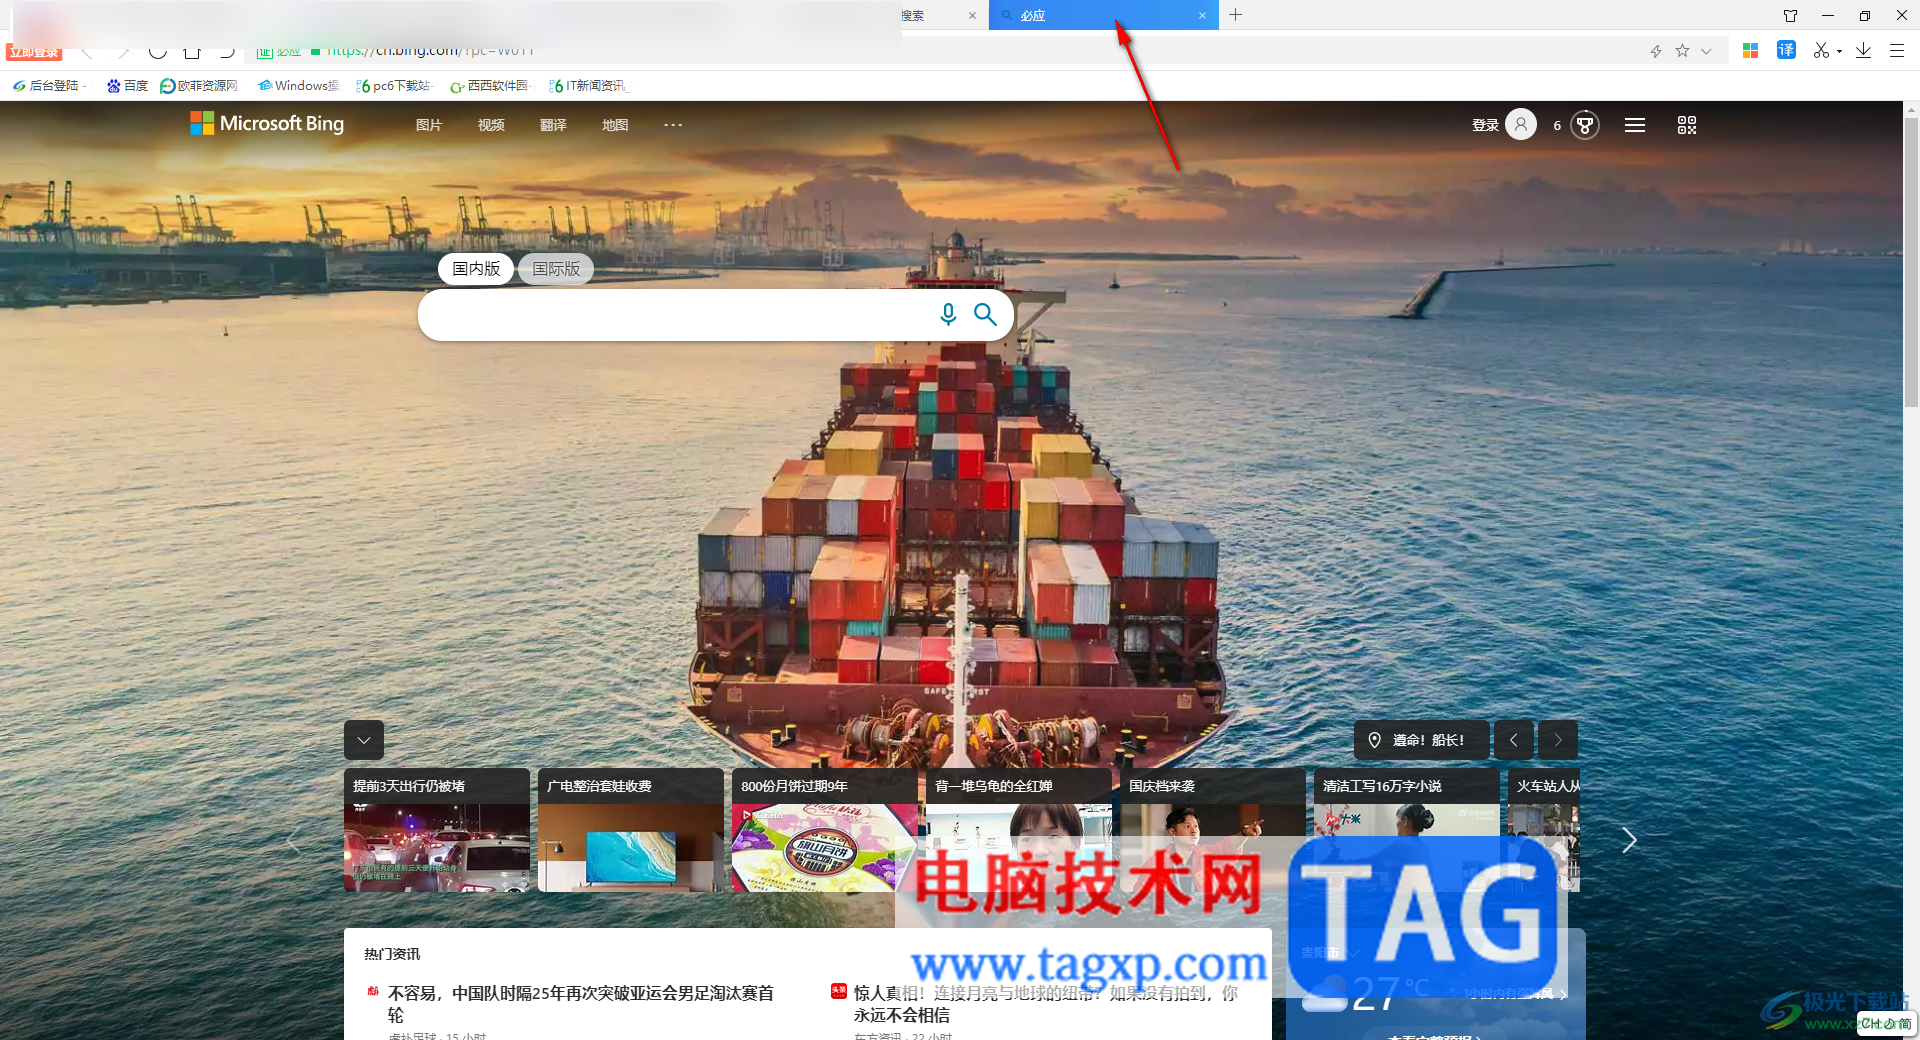This screenshot has height=1040, width=1920.
Task: Open the browser downloads icon
Action: 1863,50
